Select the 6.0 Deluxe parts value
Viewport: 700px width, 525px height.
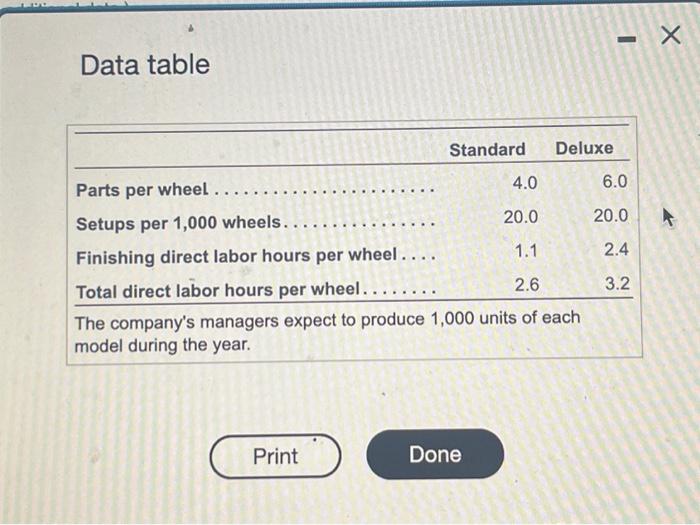point(615,181)
